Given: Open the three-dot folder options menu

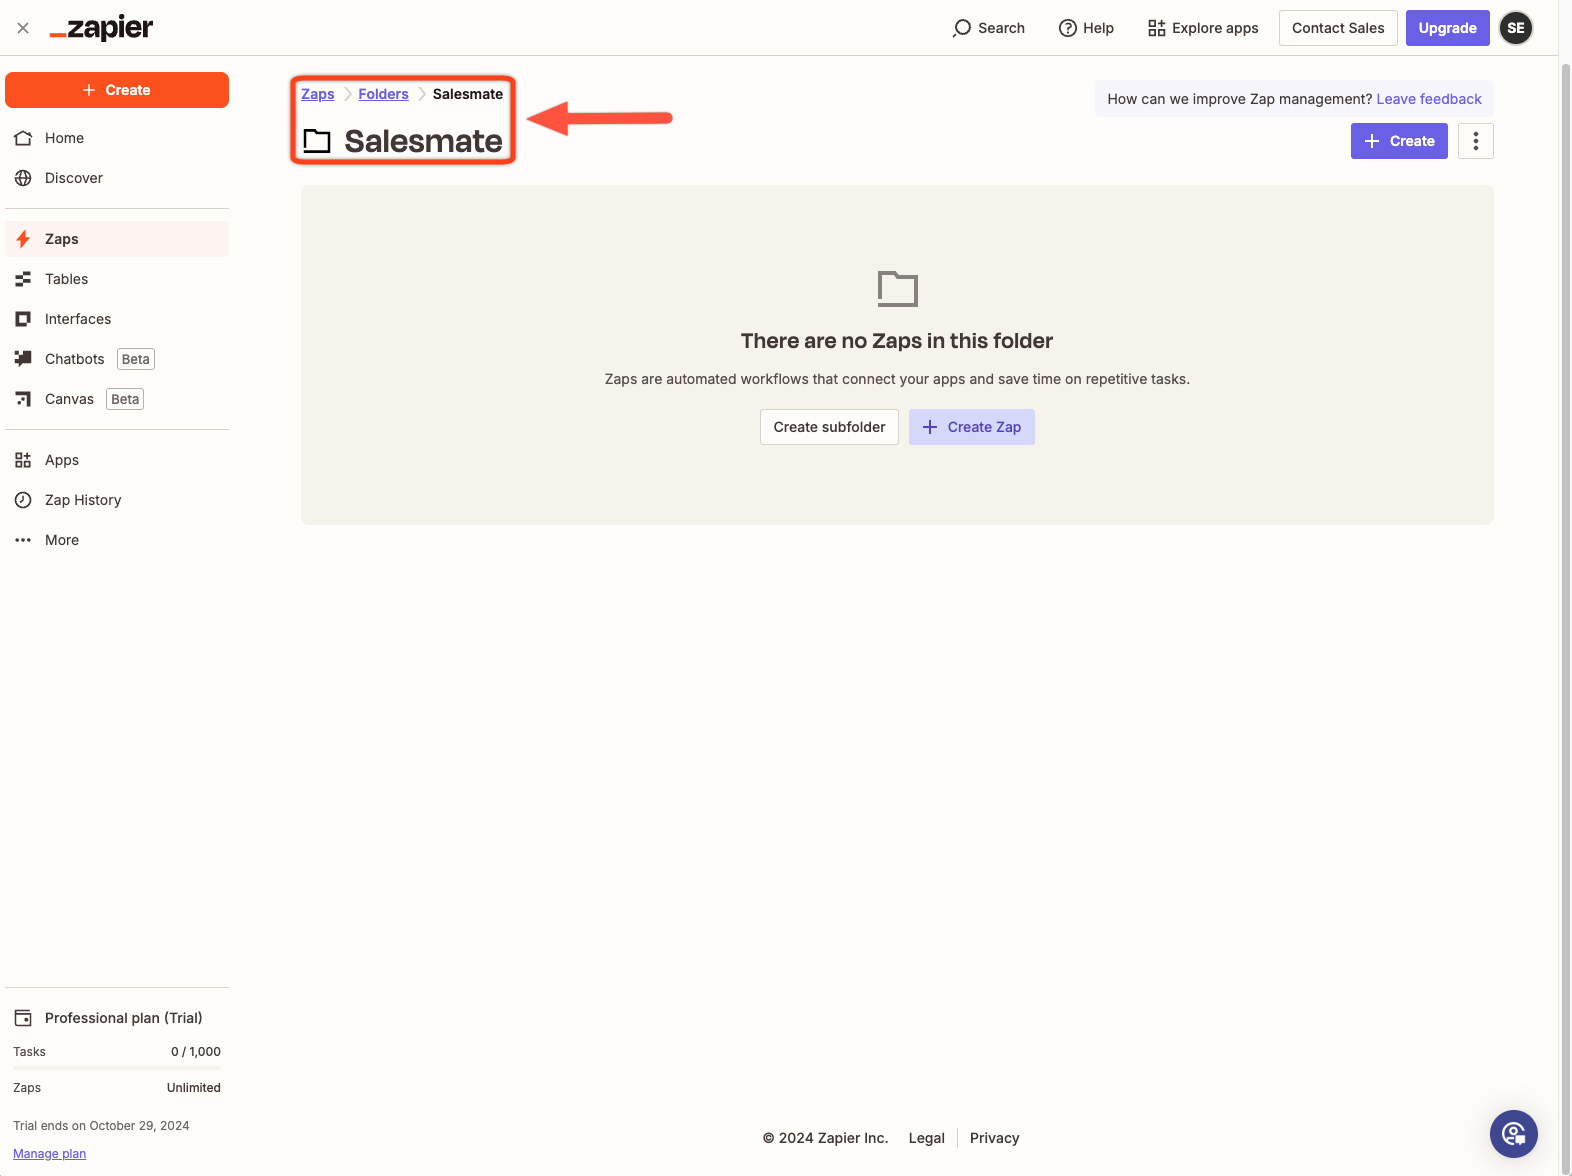Looking at the screenshot, I should (x=1475, y=141).
